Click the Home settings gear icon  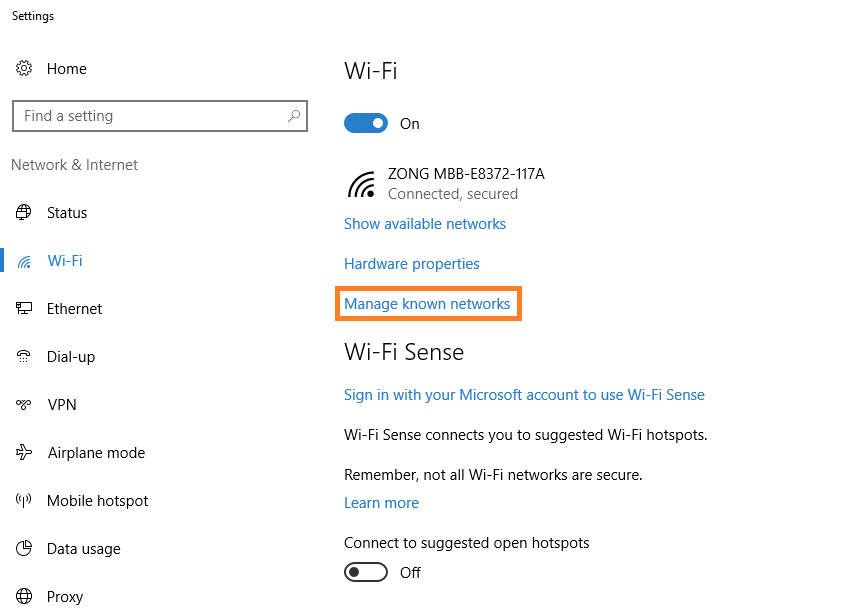pyautogui.click(x=24, y=68)
